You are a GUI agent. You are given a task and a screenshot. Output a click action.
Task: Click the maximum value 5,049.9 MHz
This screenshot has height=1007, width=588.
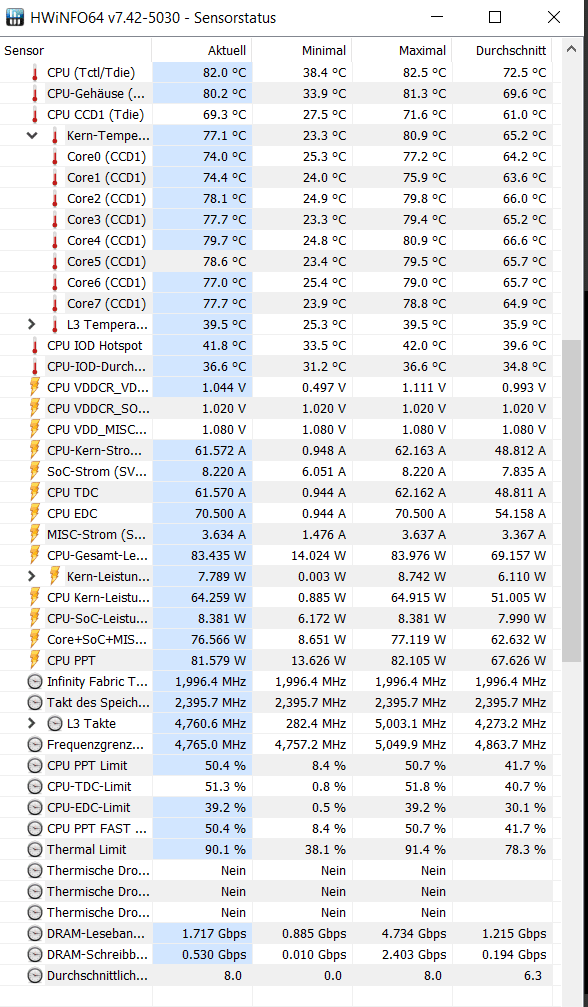pyautogui.click(x=410, y=745)
